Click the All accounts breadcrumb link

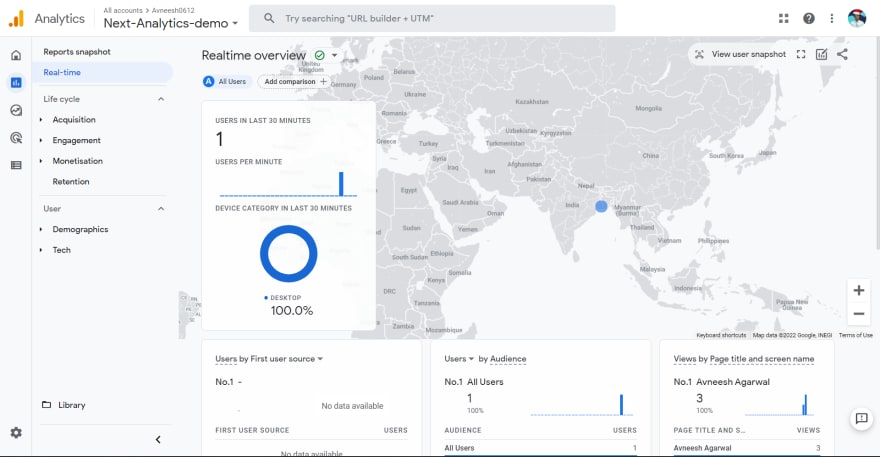point(123,10)
